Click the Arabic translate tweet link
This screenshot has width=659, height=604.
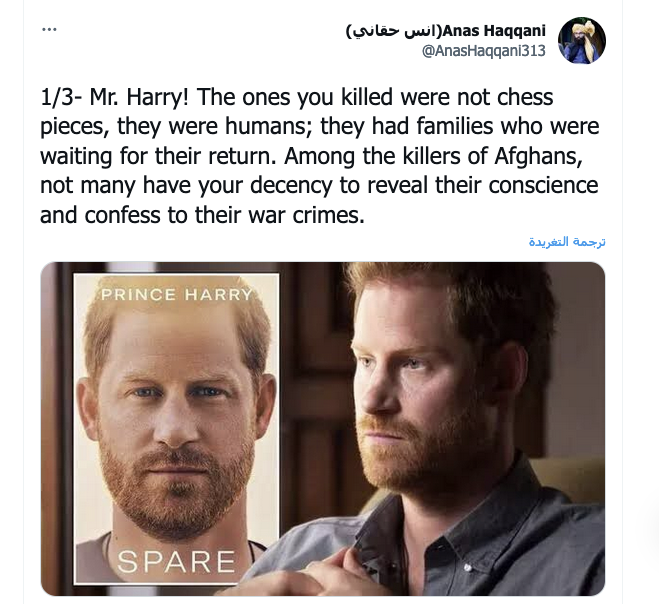pyautogui.click(x=567, y=242)
